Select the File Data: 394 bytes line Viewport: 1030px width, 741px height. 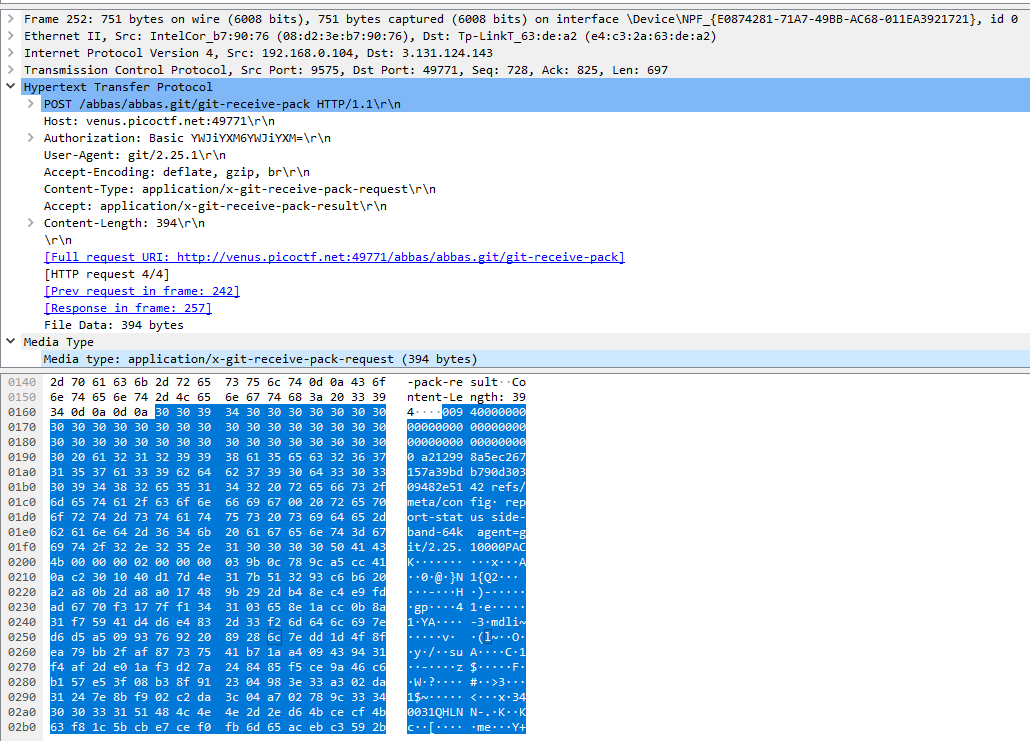click(x=114, y=325)
